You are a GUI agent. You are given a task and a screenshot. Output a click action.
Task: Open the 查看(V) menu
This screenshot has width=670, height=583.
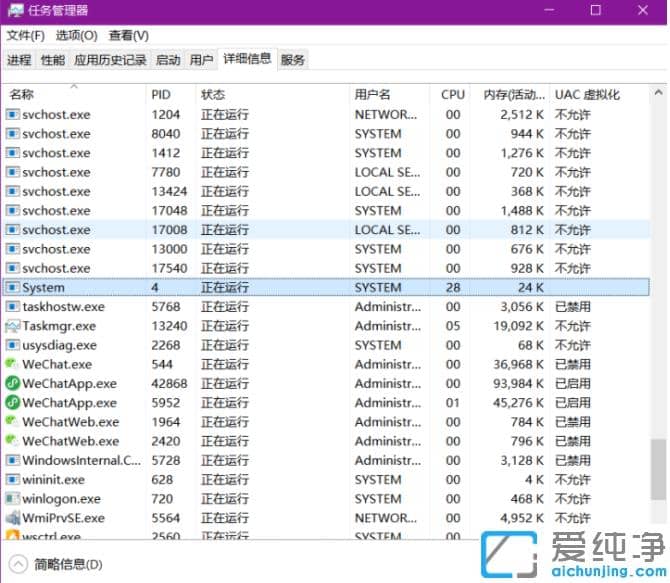click(x=129, y=35)
